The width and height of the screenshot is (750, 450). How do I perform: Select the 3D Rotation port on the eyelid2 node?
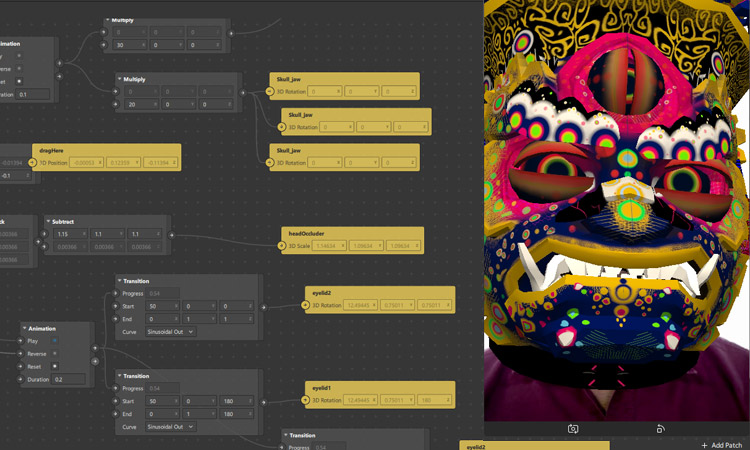[305, 305]
